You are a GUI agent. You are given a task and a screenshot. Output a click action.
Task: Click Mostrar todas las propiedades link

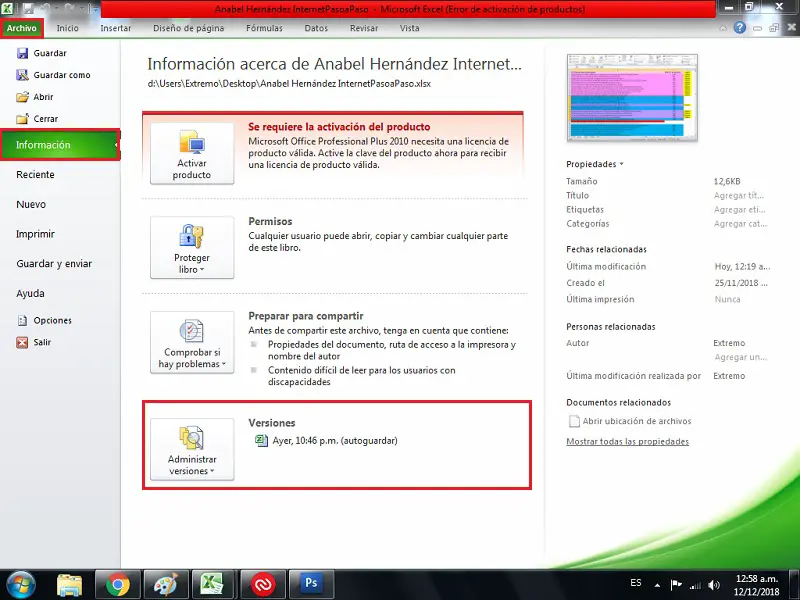point(628,441)
